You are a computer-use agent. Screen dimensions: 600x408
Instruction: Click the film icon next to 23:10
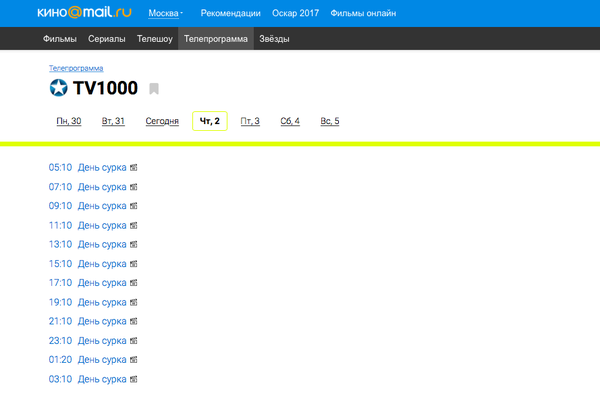coord(134,341)
